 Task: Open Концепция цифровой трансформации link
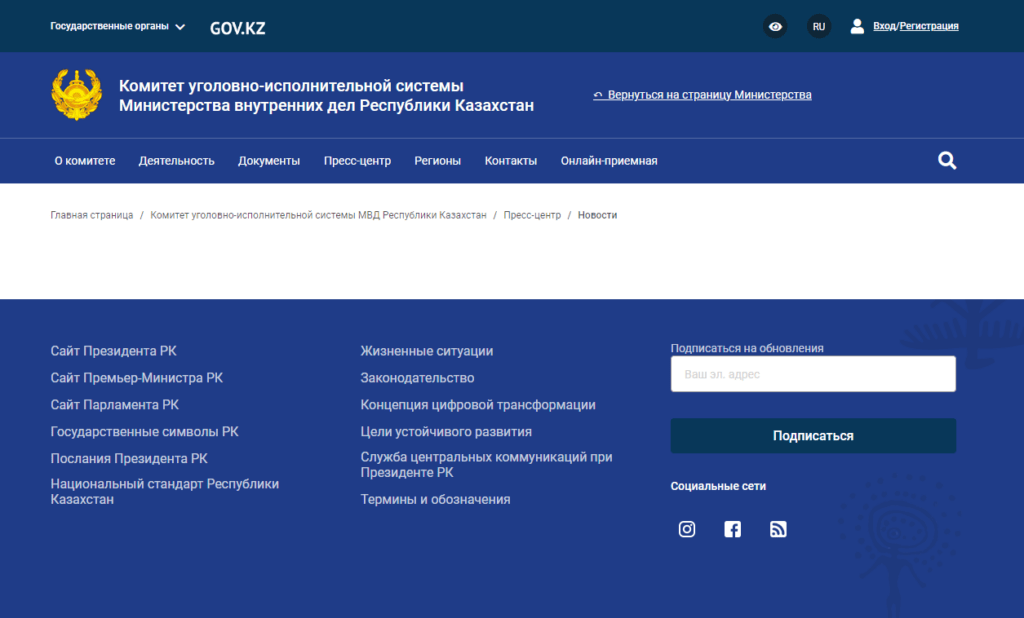point(478,404)
